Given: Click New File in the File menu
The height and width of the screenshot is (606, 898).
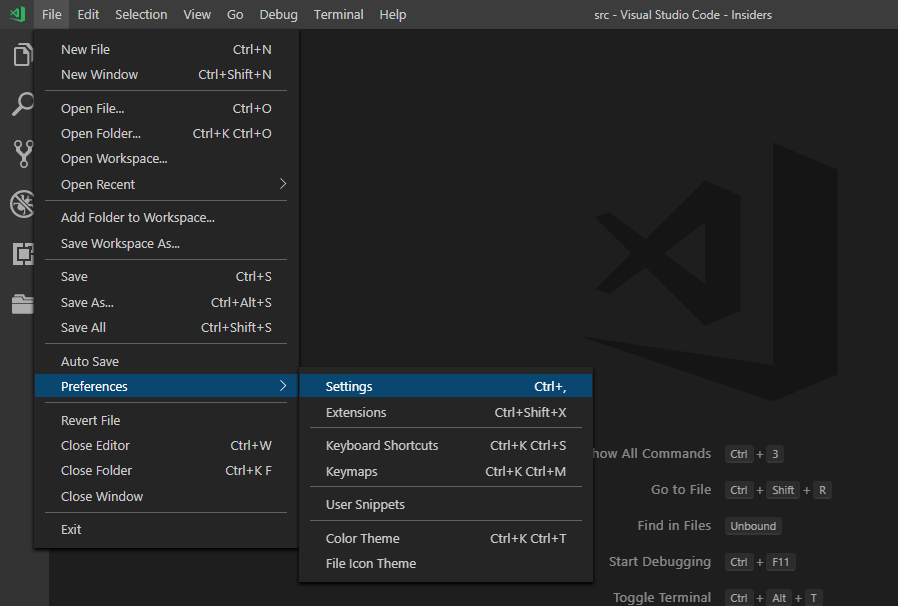Looking at the screenshot, I should [85, 49].
